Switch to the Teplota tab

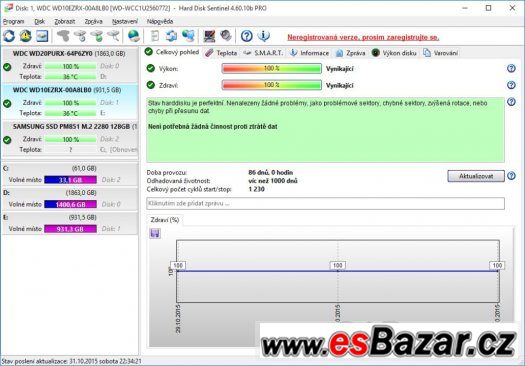click(x=221, y=53)
